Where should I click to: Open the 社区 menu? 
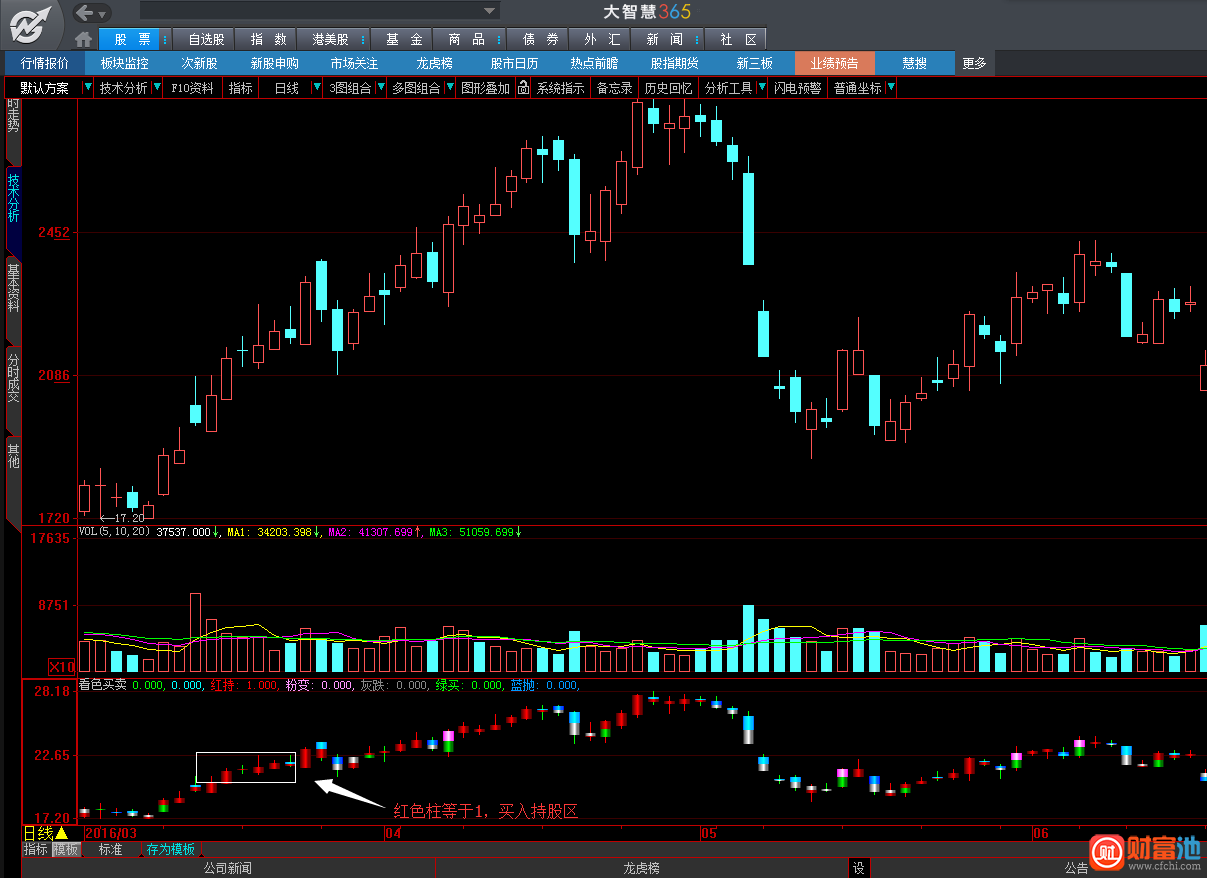coord(738,39)
